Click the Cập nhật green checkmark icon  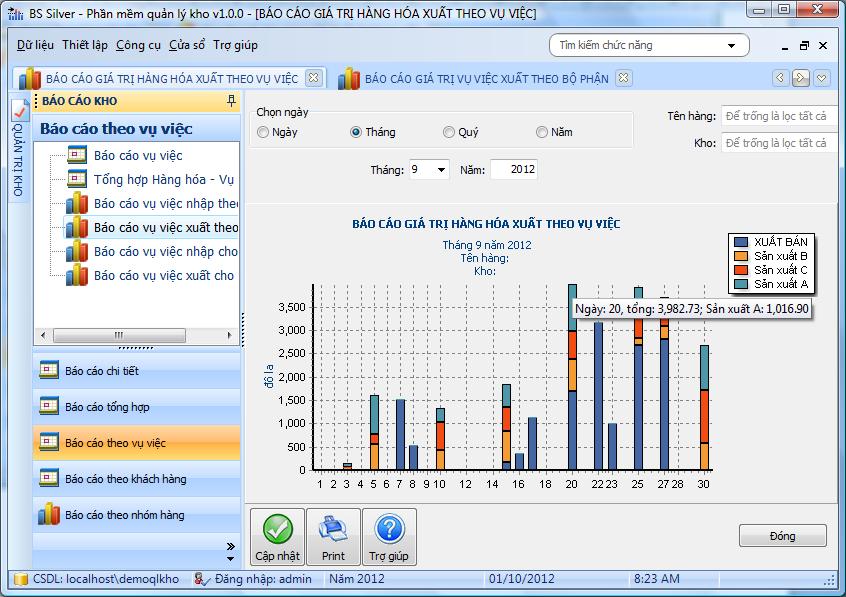[277, 530]
